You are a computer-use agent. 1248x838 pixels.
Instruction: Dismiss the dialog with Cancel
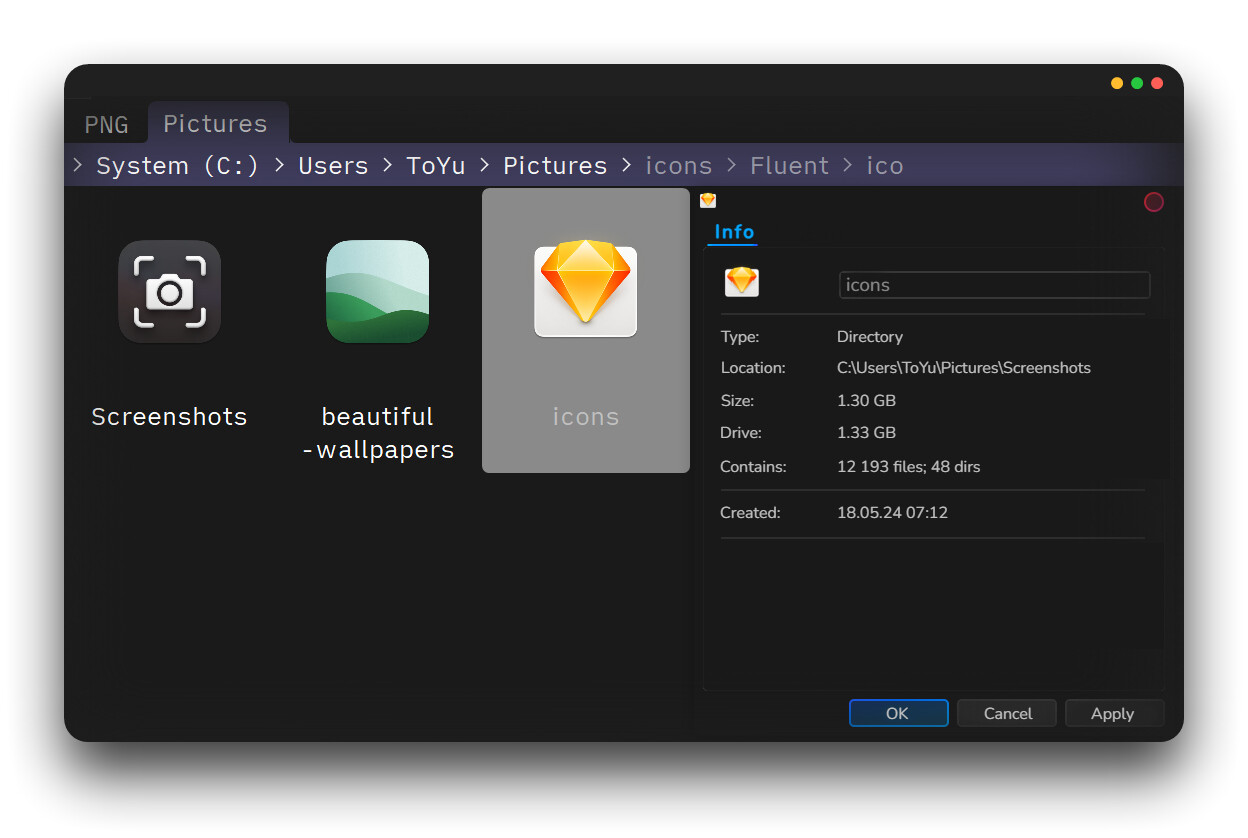(1007, 713)
